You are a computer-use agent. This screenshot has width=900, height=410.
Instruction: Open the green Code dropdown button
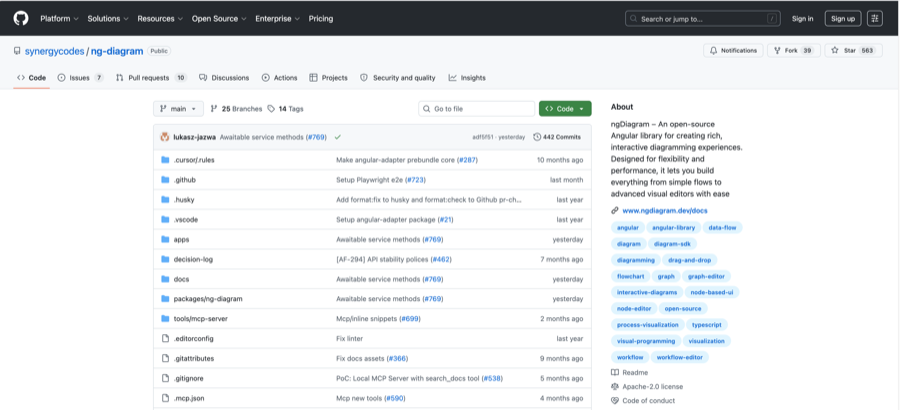pos(565,109)
